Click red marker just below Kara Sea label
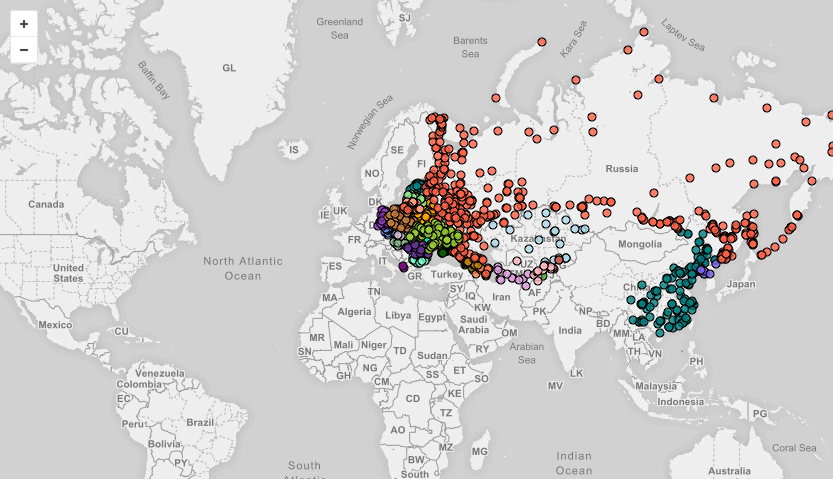 576,80
